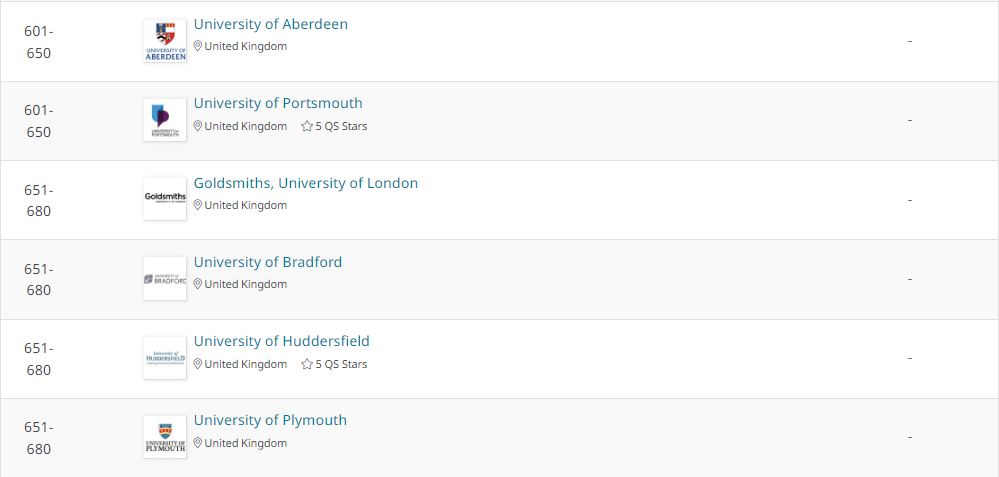The height and width of the screenshot is (477, 999).
Task: Select the University of Plymouth link
Action: [270, 420]
